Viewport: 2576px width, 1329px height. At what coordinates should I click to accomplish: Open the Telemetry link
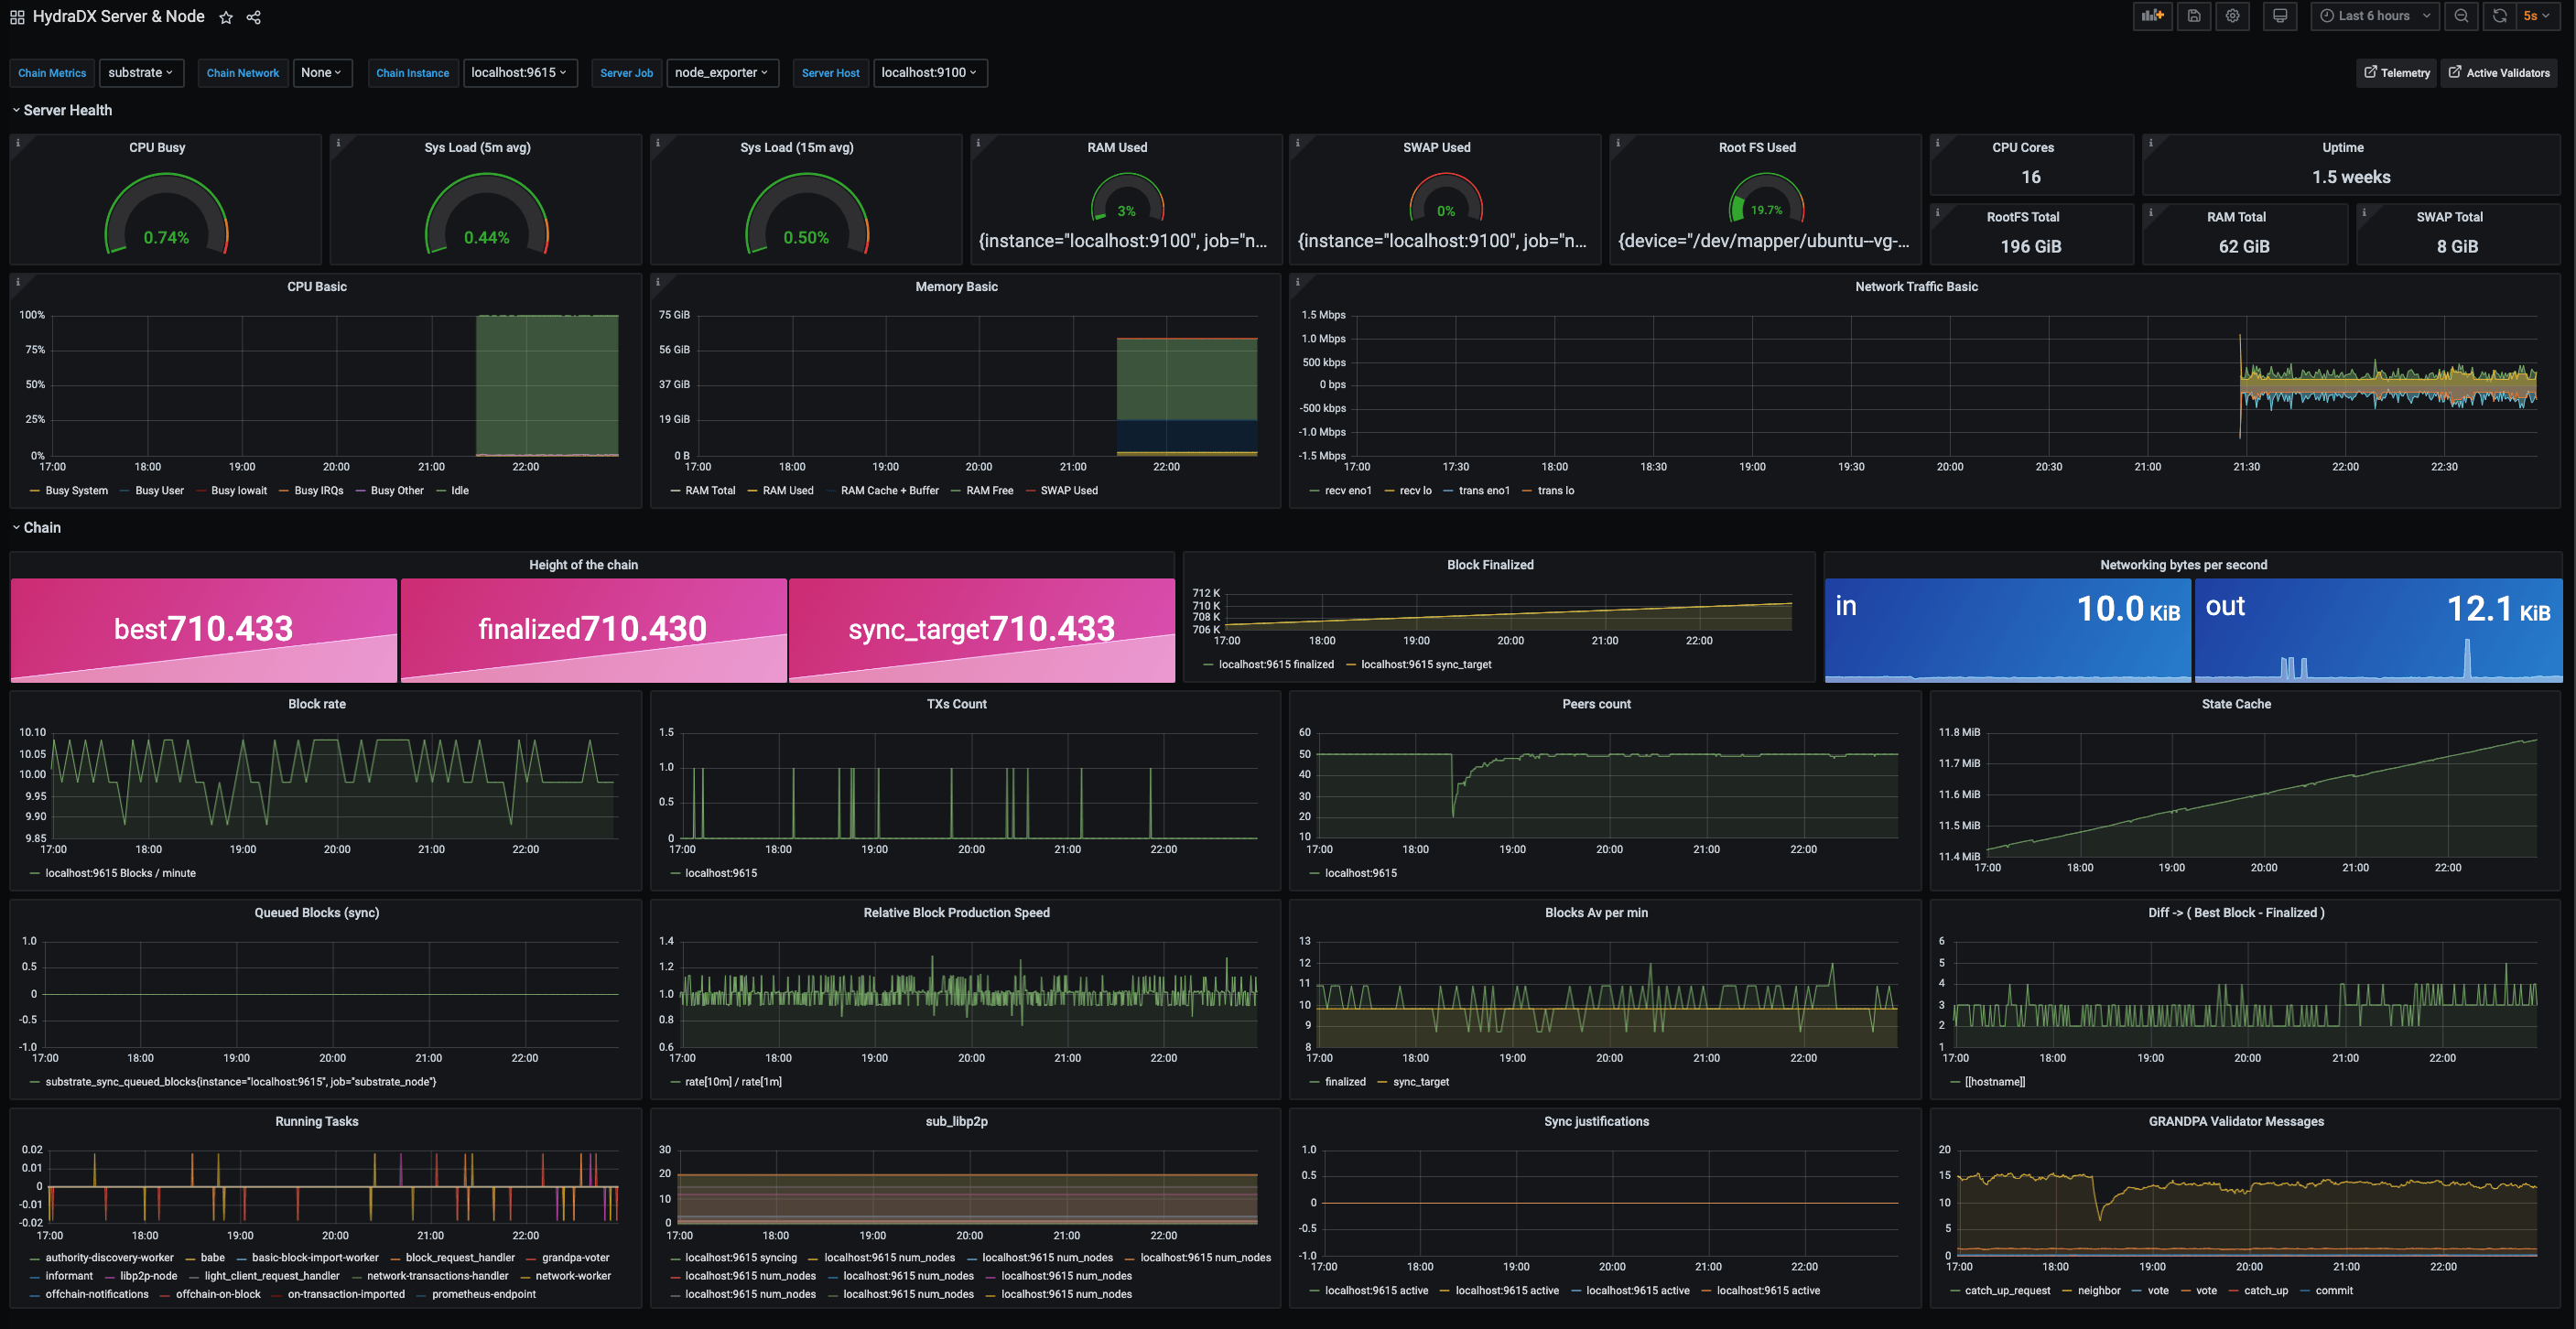click(2396, 73)
